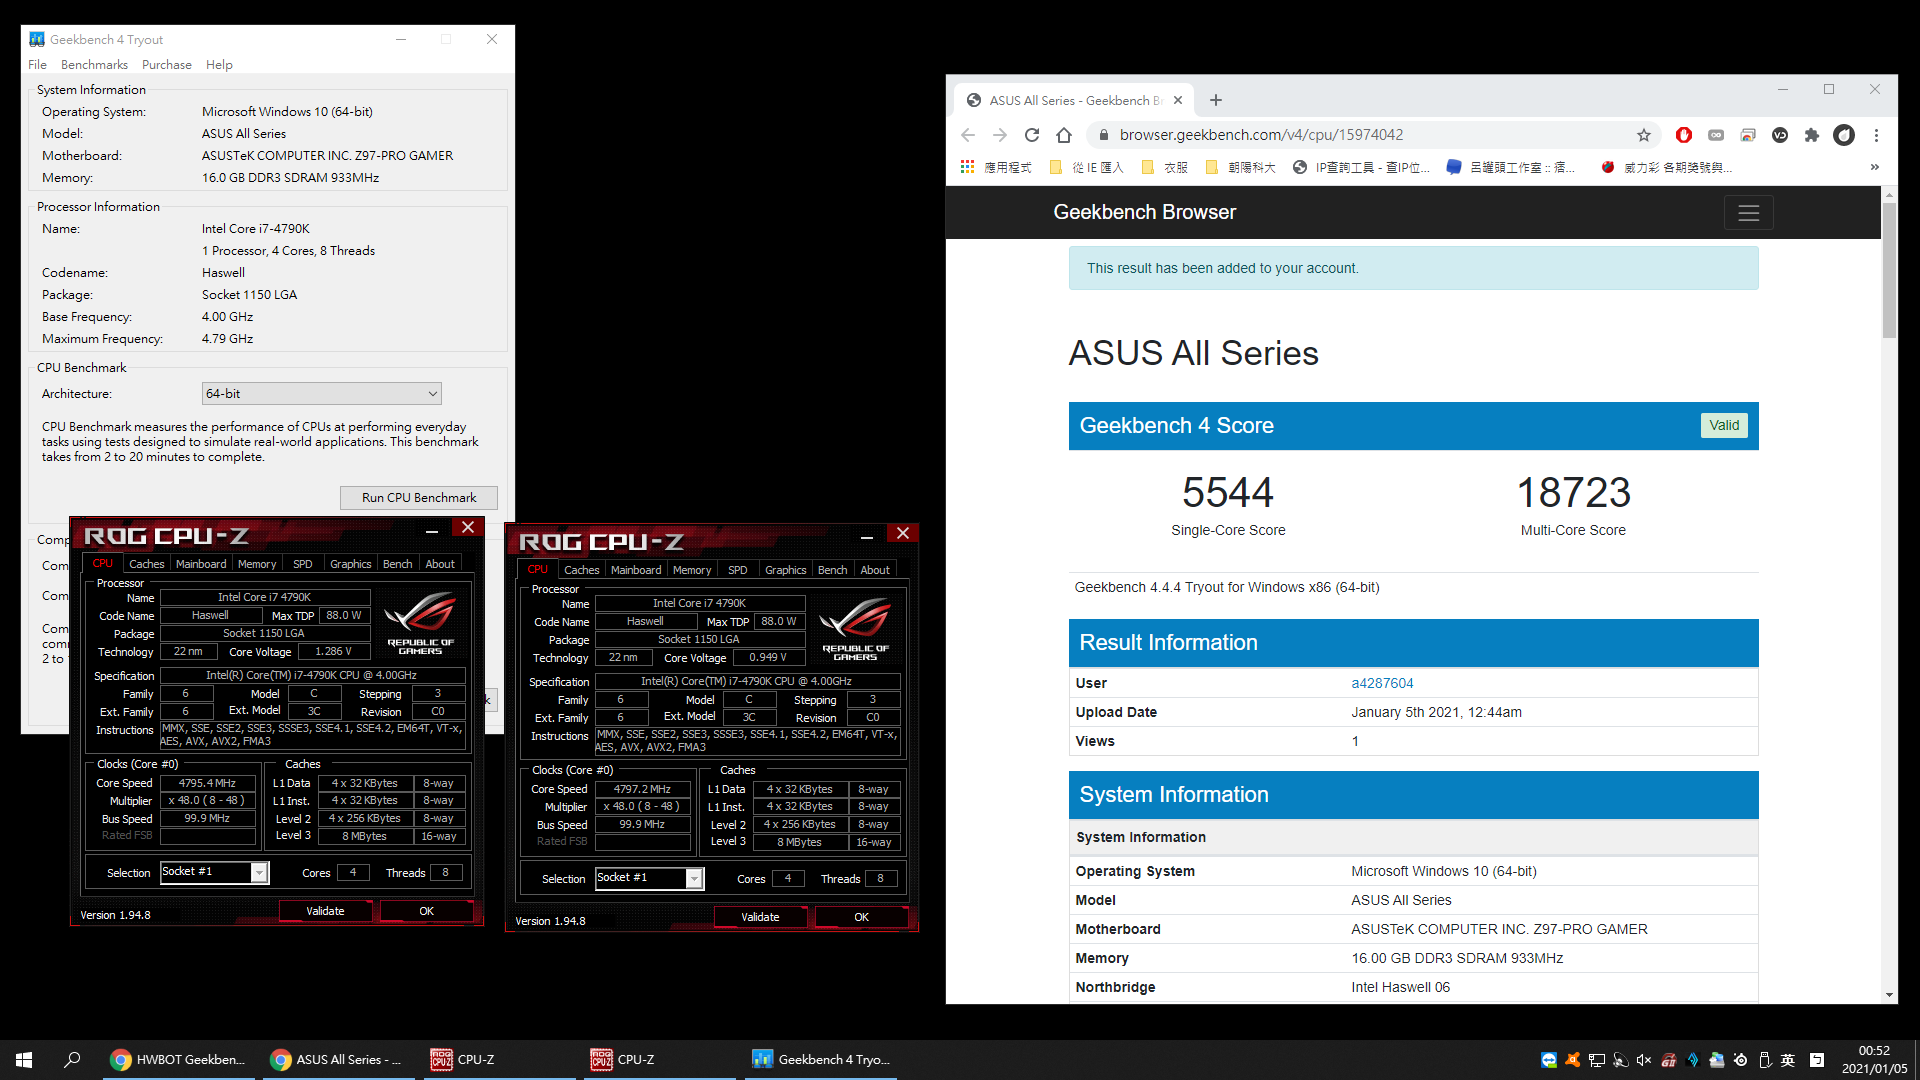Click Validate in right CPU-Z window

(x=760, y=917)
